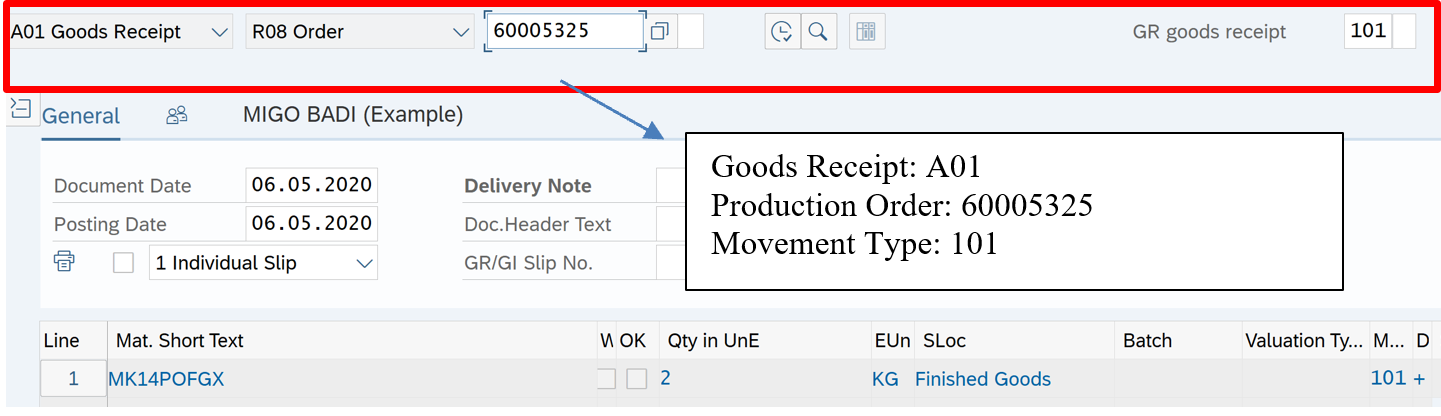The height and width of the screenshot is (416, 1441).
Task: Click the collapse header data icon
Action: pos(20,108)
